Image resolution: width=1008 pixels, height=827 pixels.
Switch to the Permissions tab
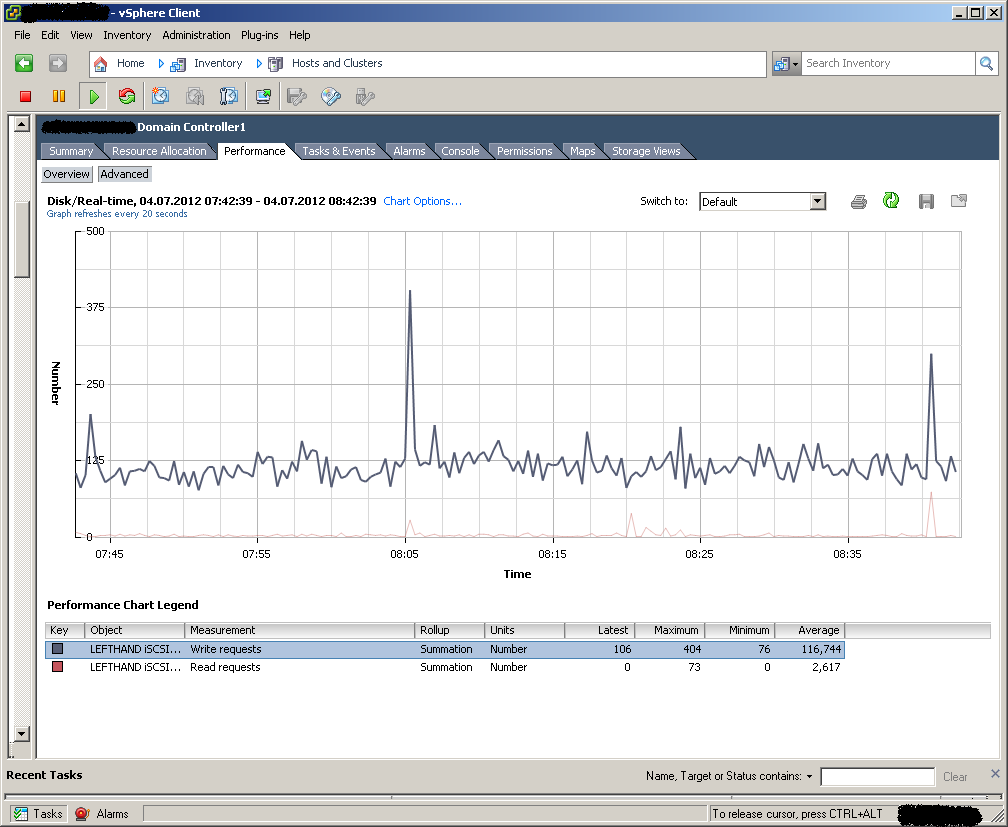(525, 151)
